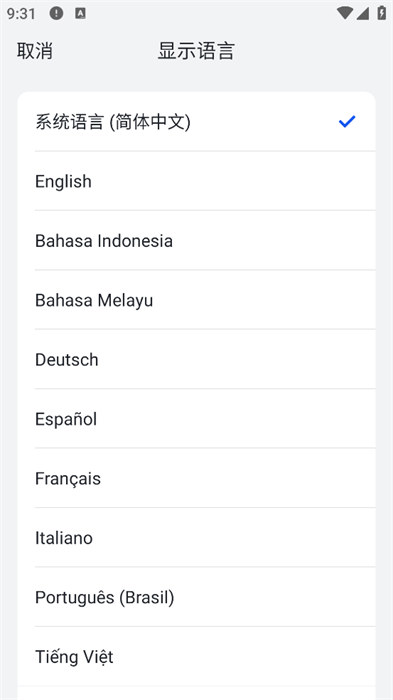Switch display language to Deutsch
The image size is (393, 700).
(x=196, y=359)
